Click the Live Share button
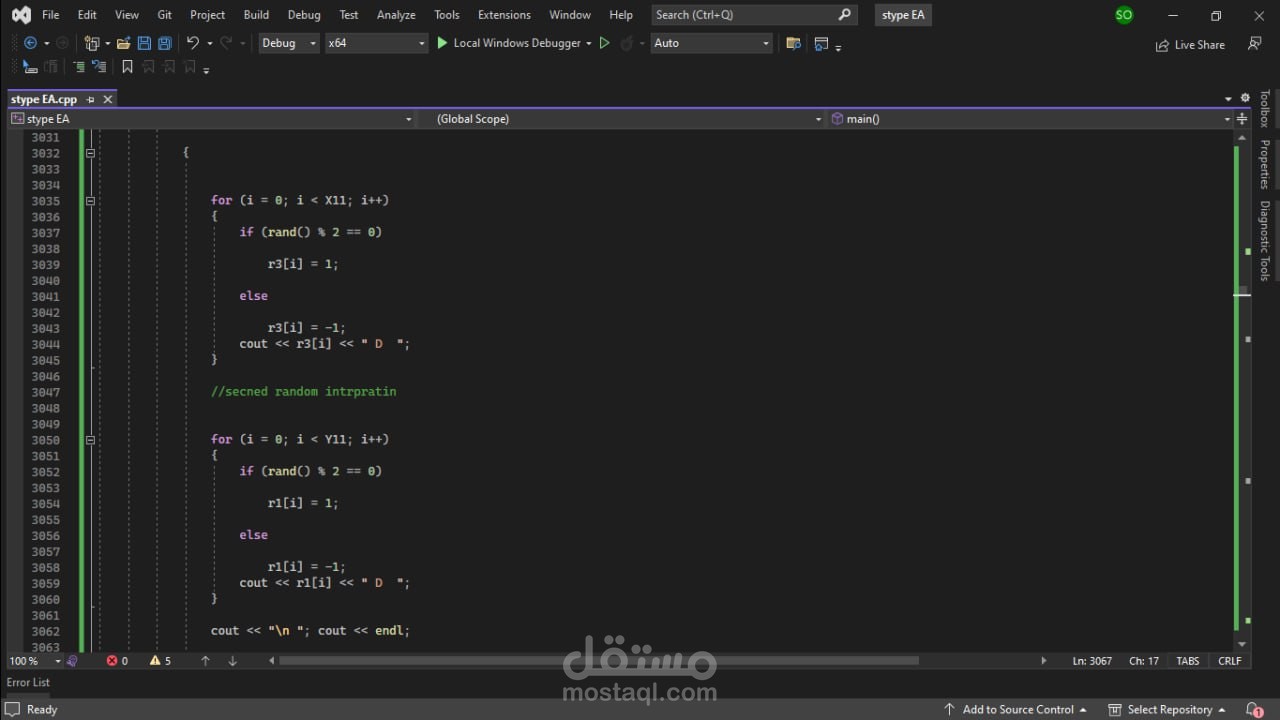The height and width of the screenshot is (720, 1280). tap(1190, 44)
